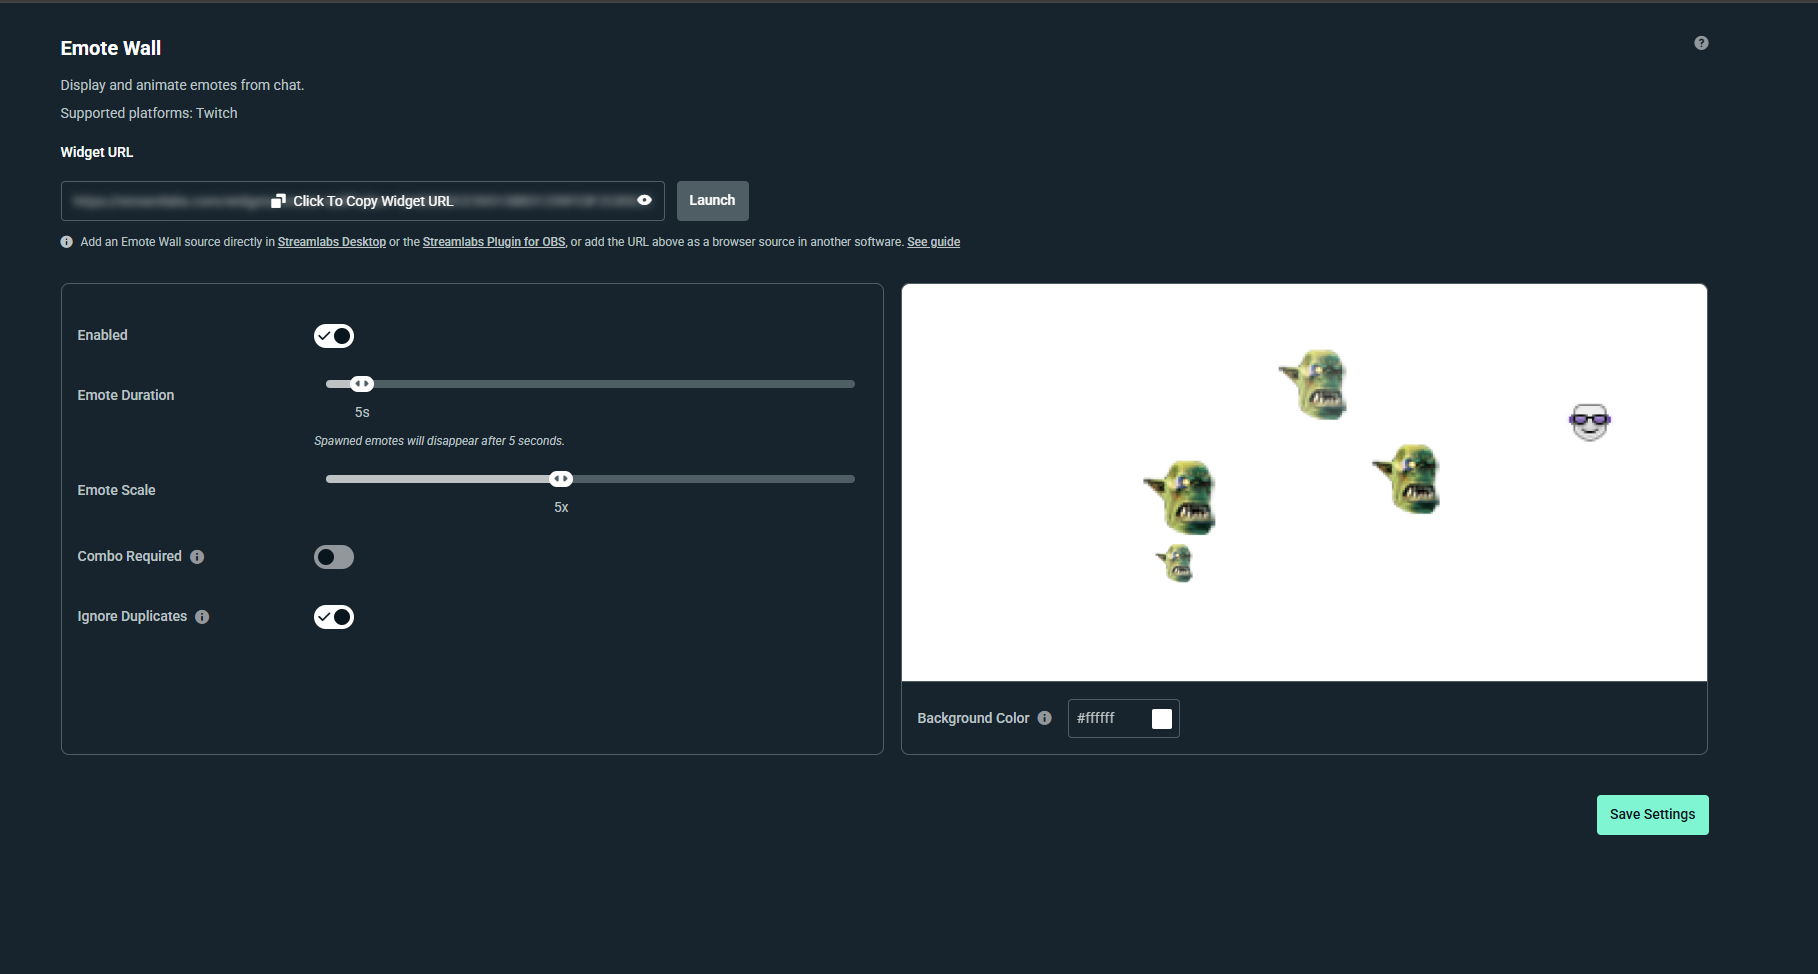Screen dimensions: 1818x974
Task: Click the info icon next to Ignore Duplicates
Action: 202,617
